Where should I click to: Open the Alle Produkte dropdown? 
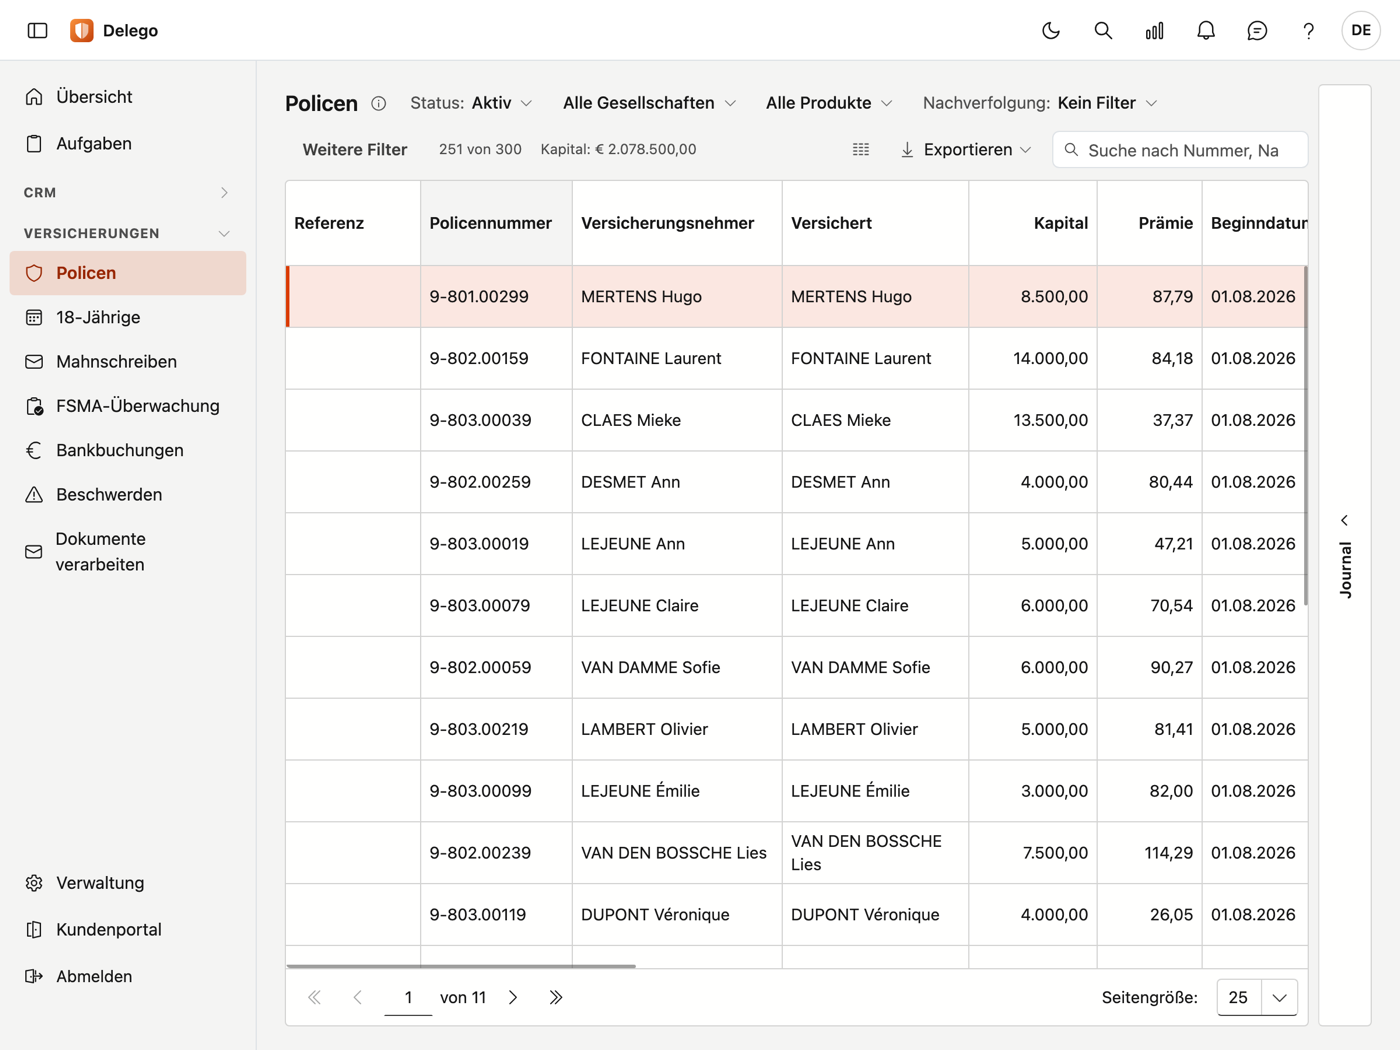[829, 103]
